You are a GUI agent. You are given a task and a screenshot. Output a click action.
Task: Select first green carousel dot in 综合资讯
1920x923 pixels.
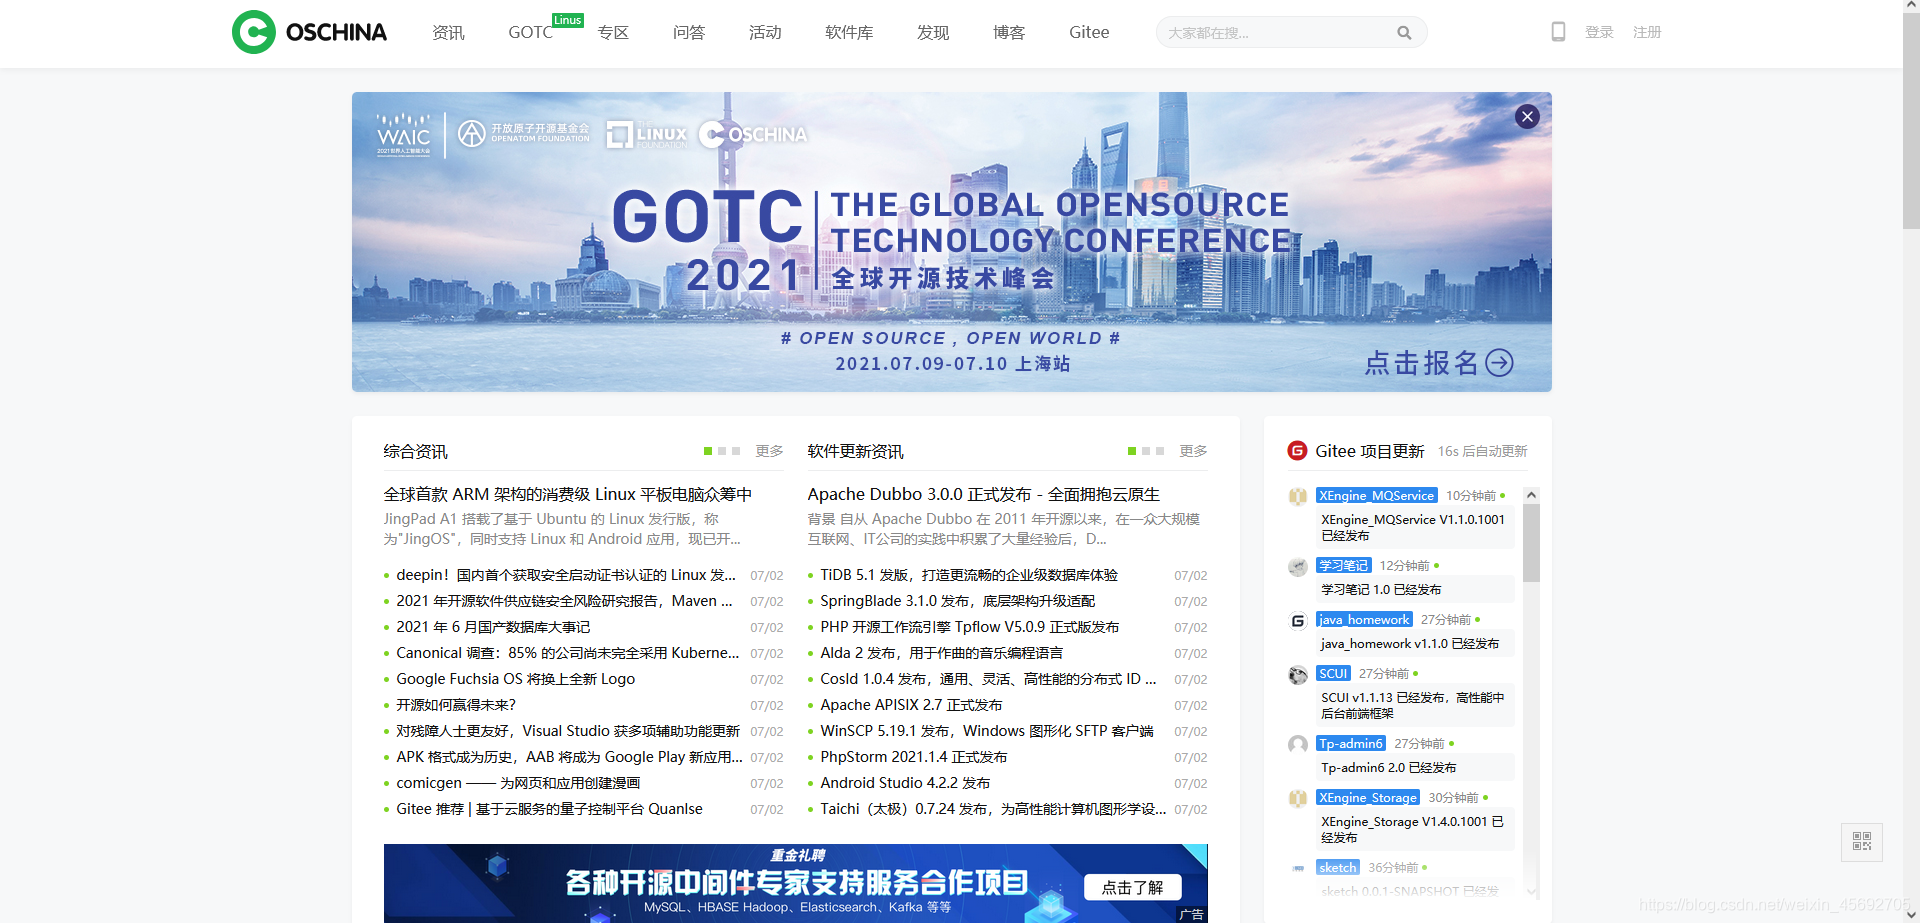pyautogui.click(x=708, y=451)
